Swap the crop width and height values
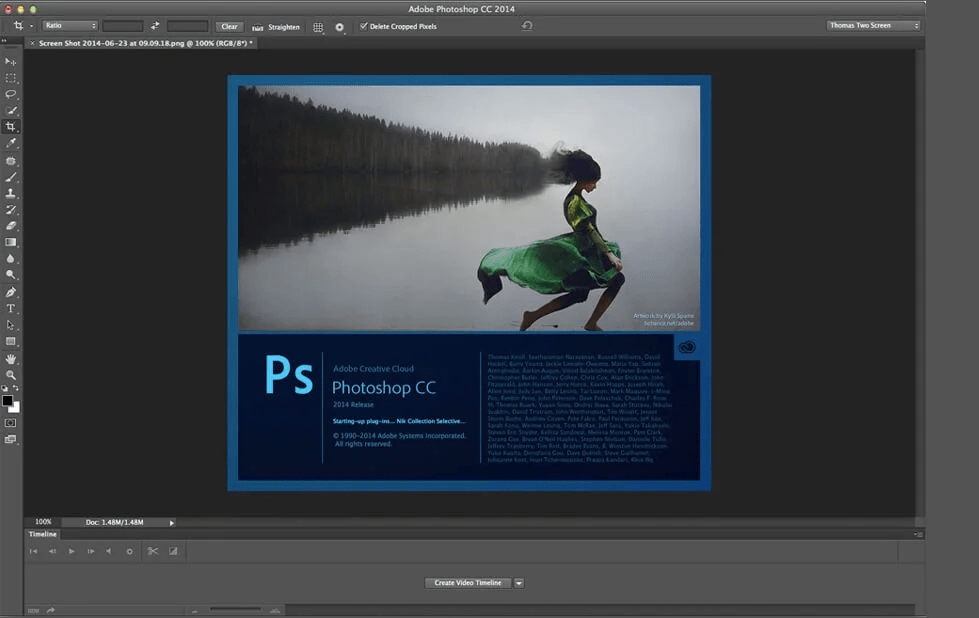Viewport: 979px width, 618px height. 155,26
